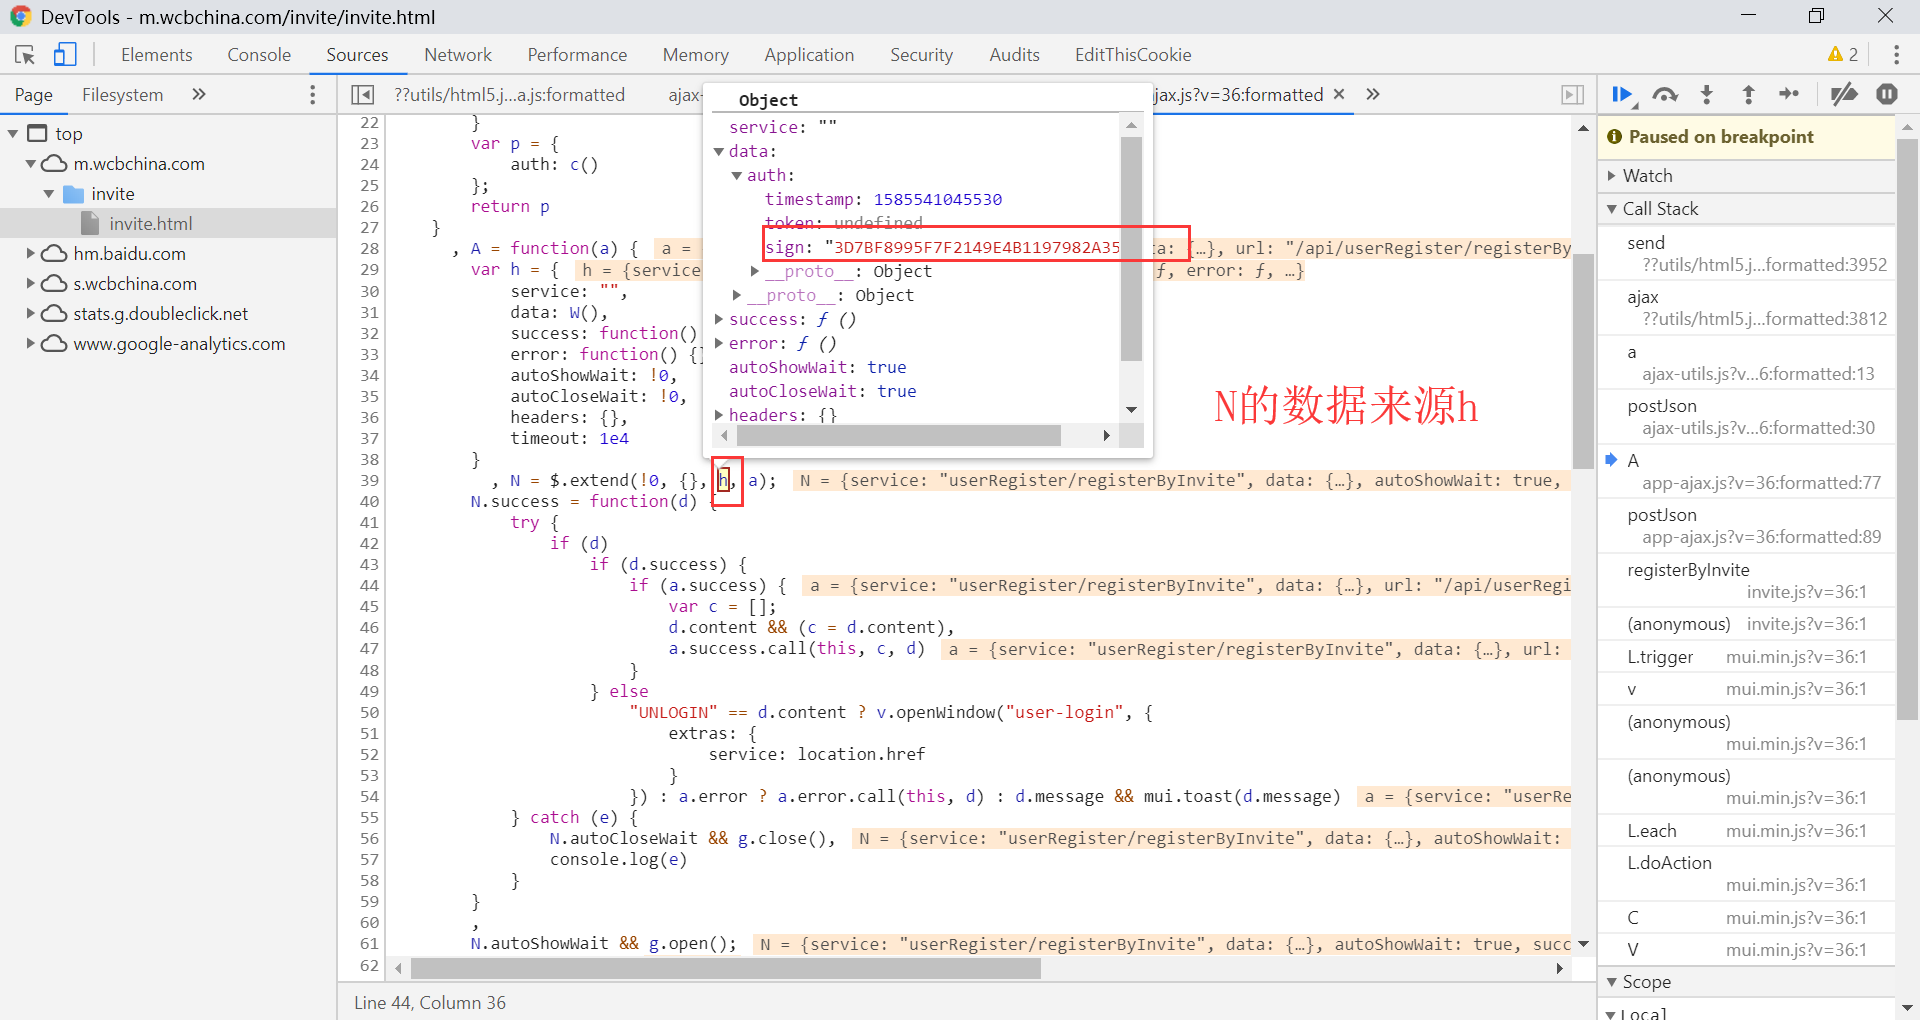Image resolution: width=1920 pixels, height=1020 pixels.
Task: Select the L.trigger call stack frame
Action: pos(1746,657)
